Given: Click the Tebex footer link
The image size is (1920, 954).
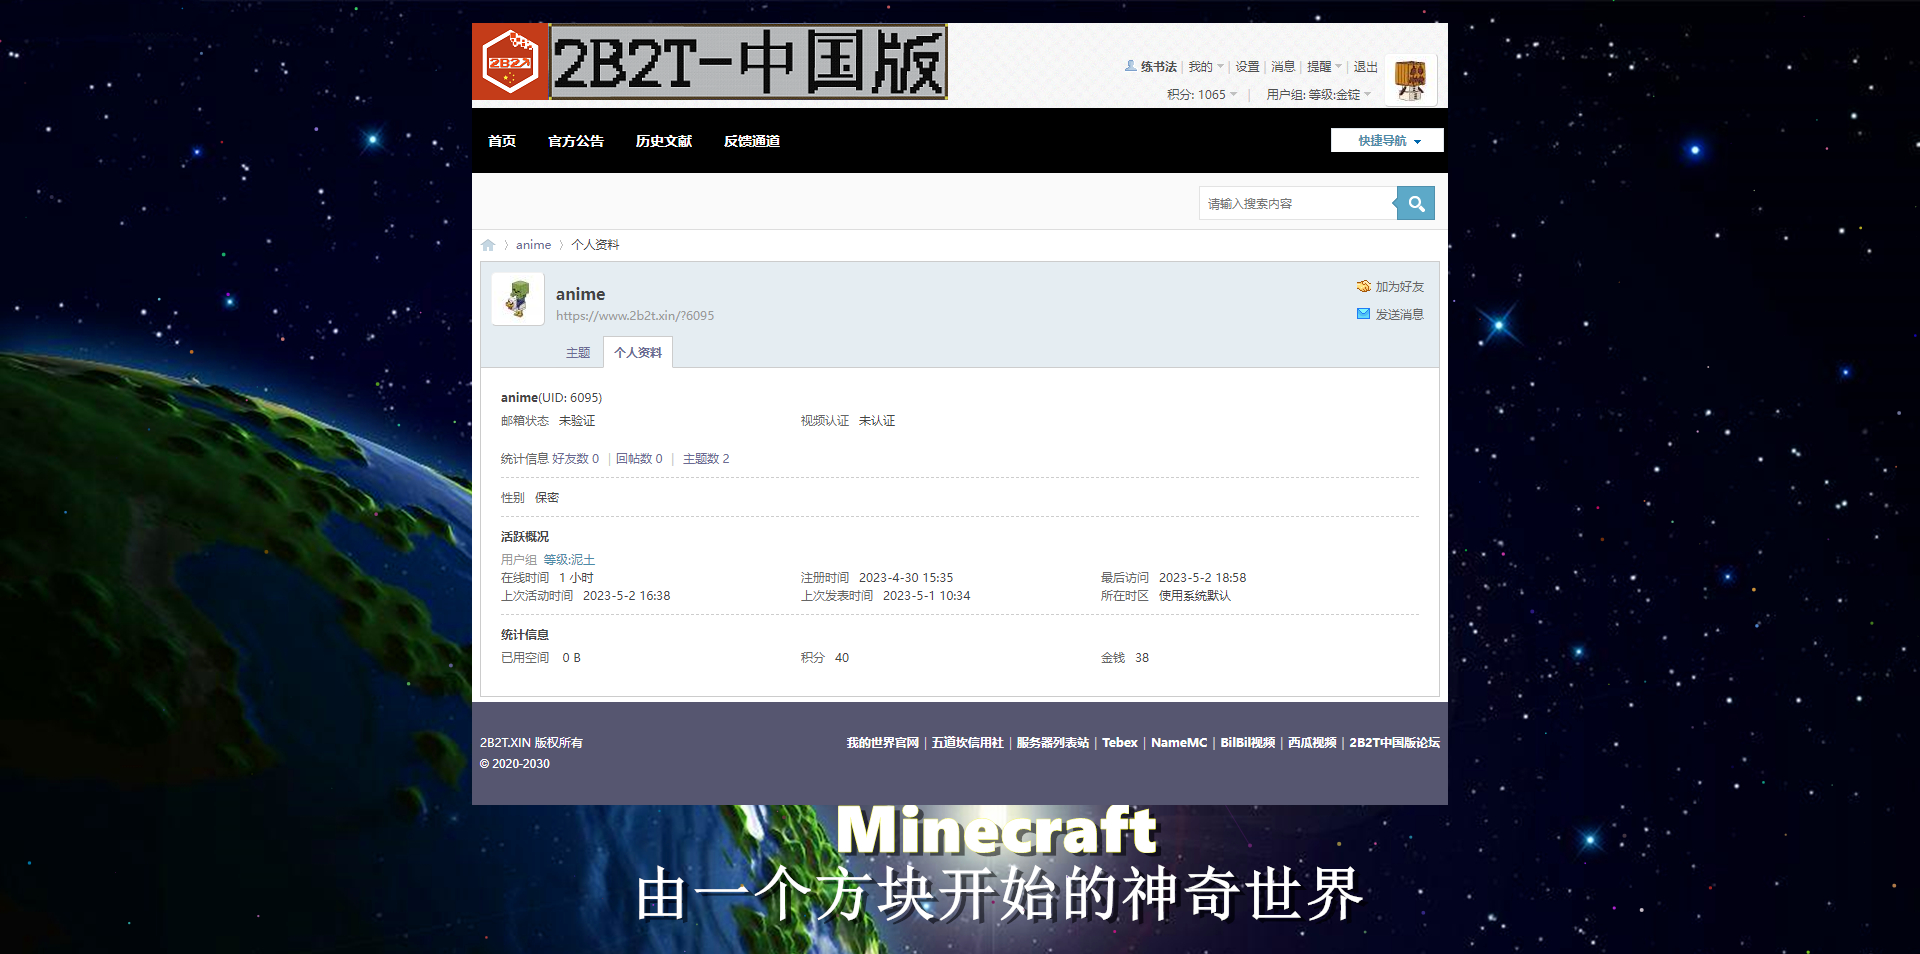Looking at the screenshot, I should [1120, 743].
